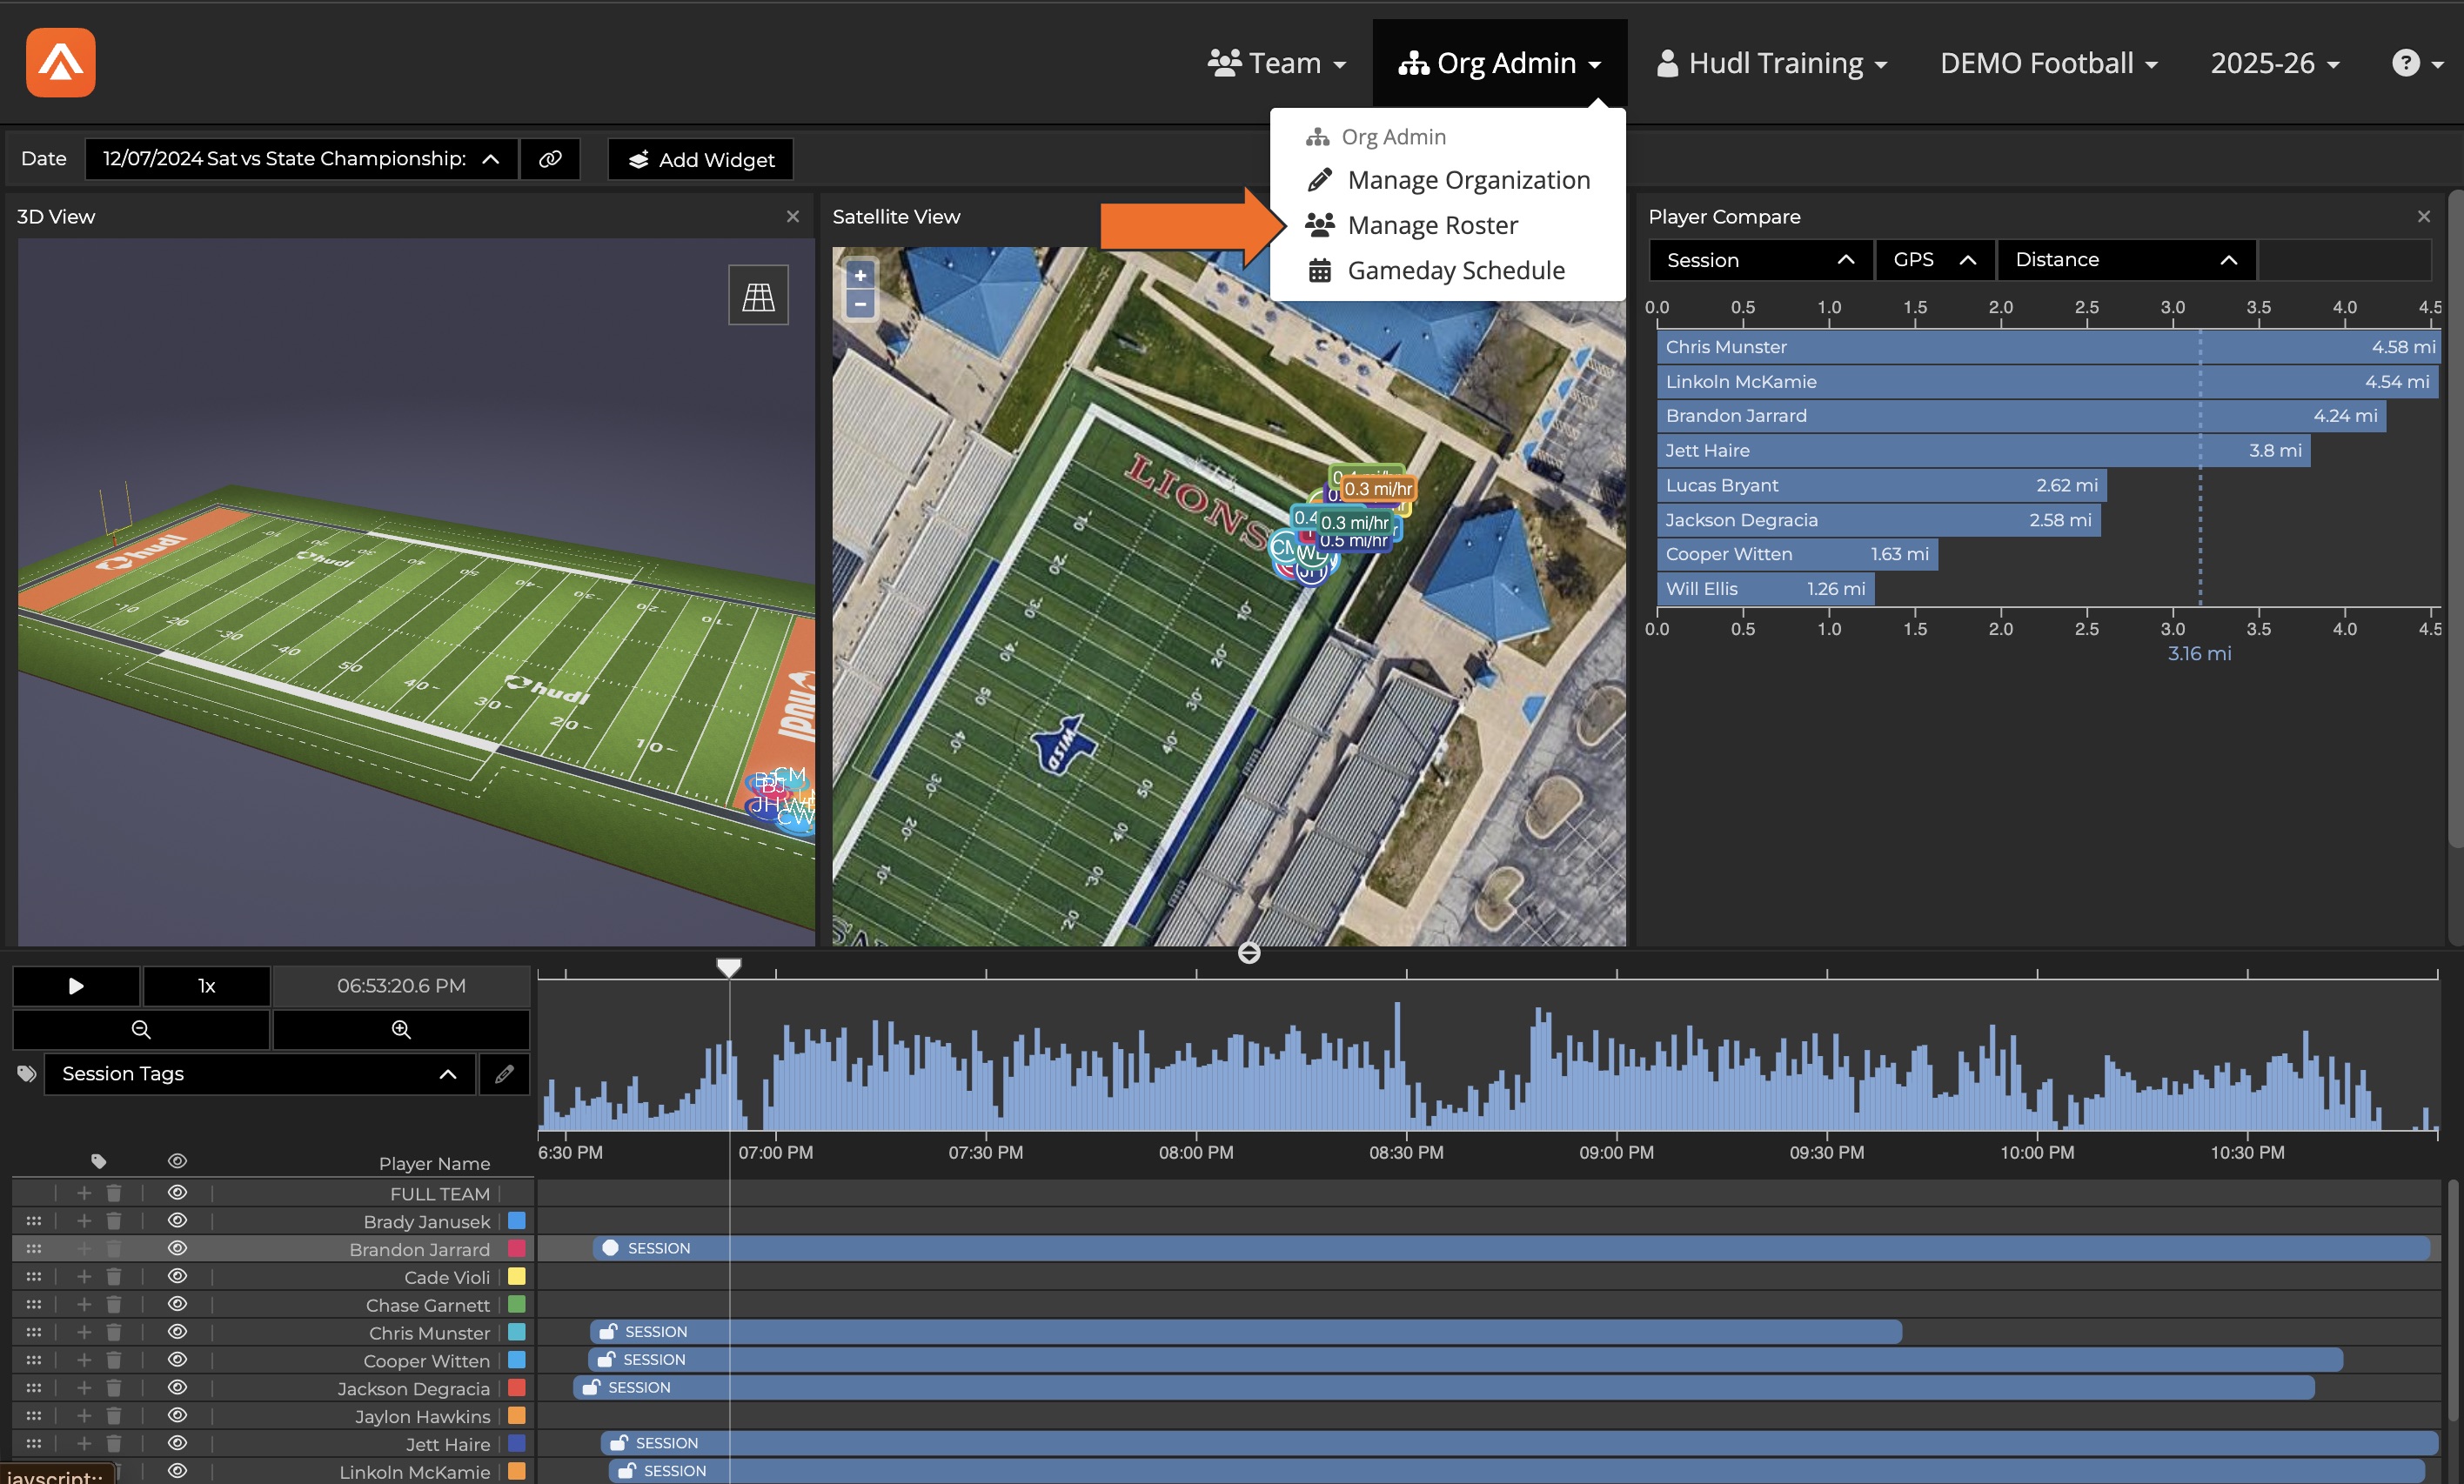This screenshot has height=1484, width=2464.
Task: Add a tag to the FULL TEAM row
Action: [84, 1193]
